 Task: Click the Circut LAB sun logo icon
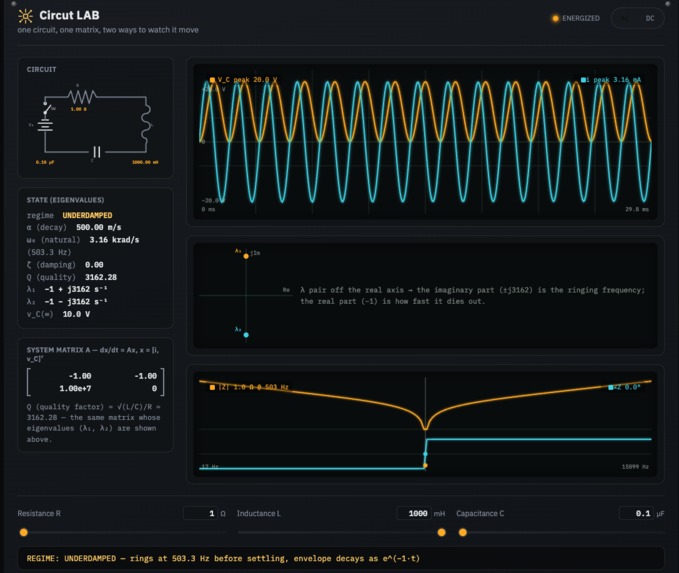tap(25, 16)
